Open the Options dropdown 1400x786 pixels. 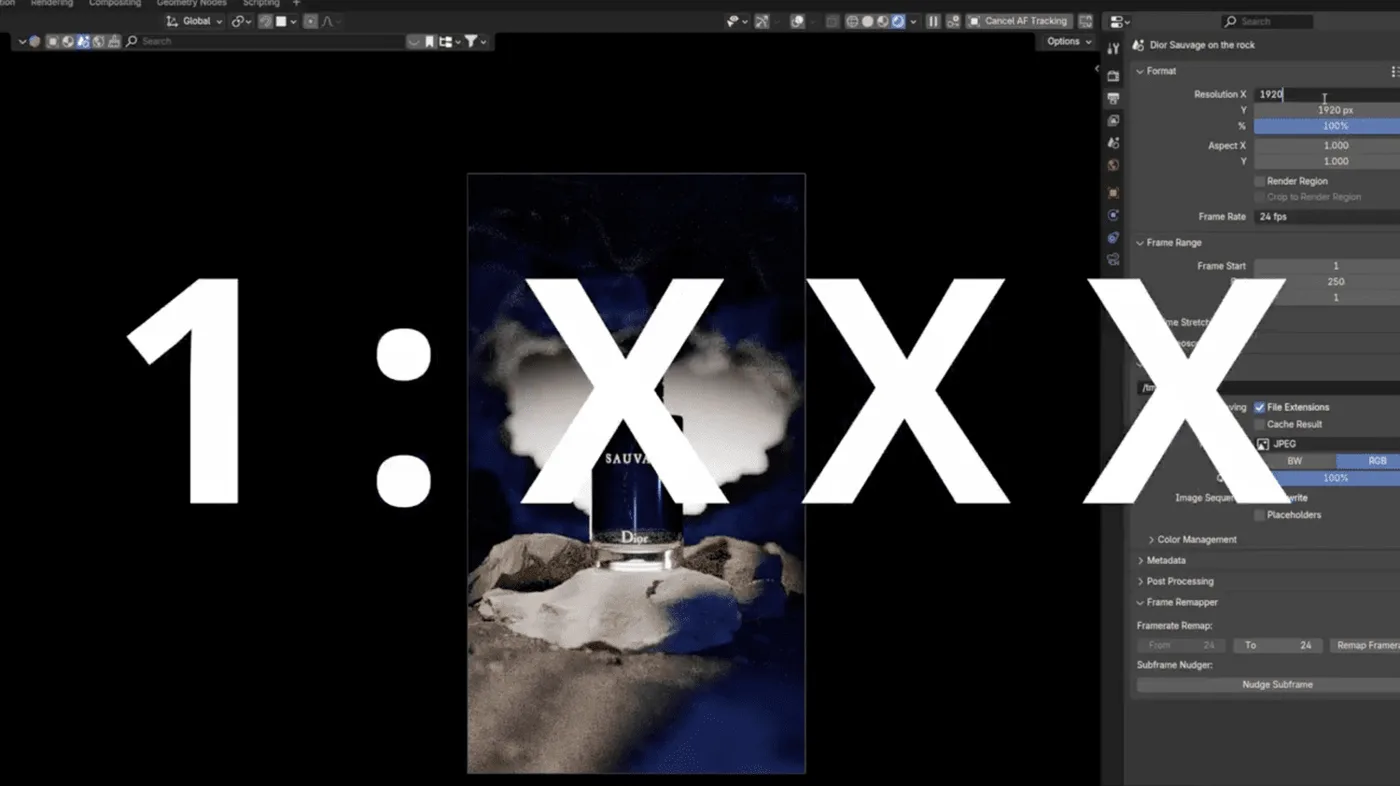(x=1069, y=42)
